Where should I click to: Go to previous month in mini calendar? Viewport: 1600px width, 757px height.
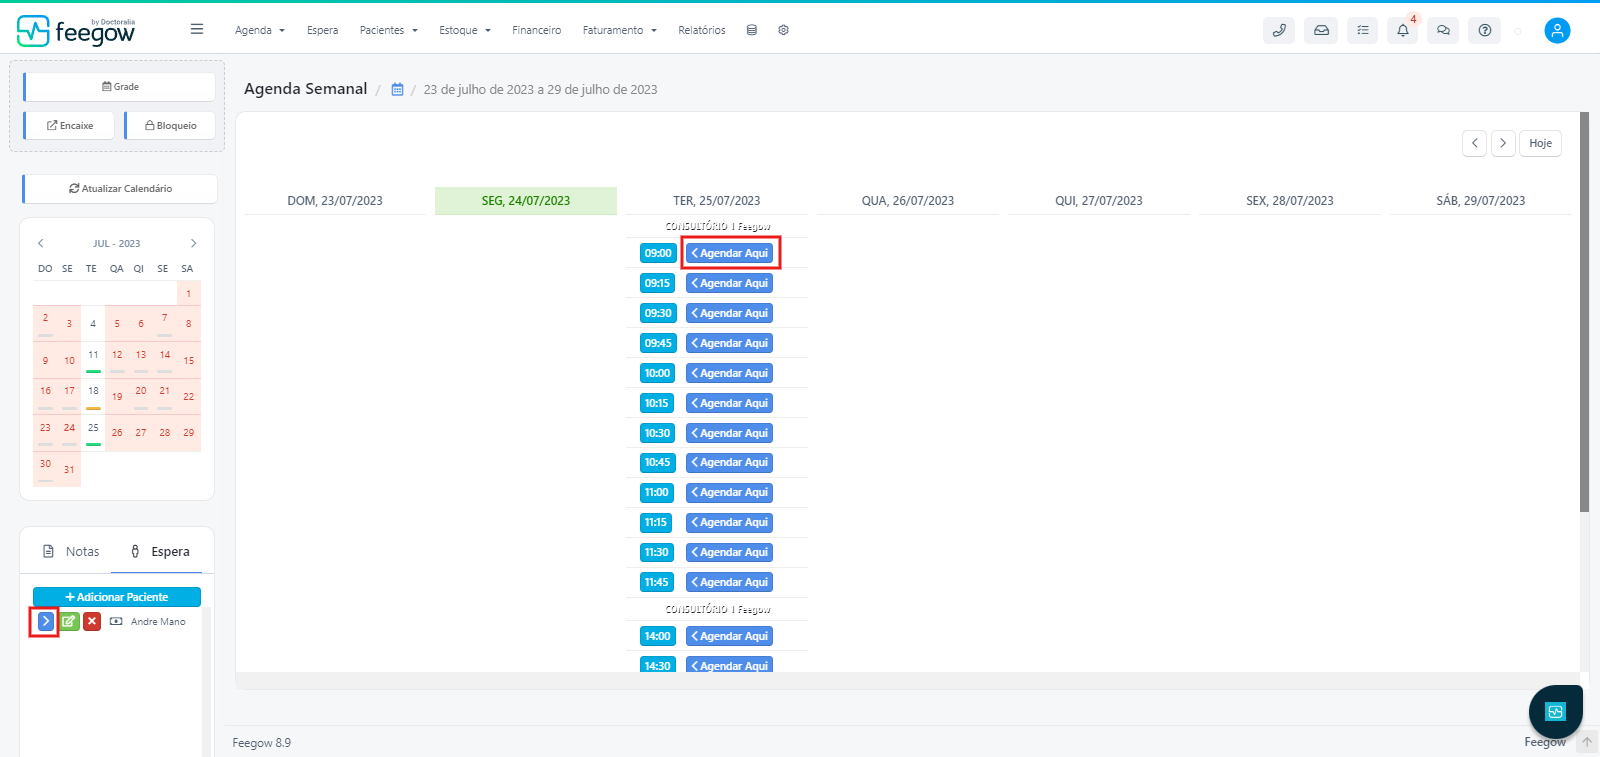[41, 243]
